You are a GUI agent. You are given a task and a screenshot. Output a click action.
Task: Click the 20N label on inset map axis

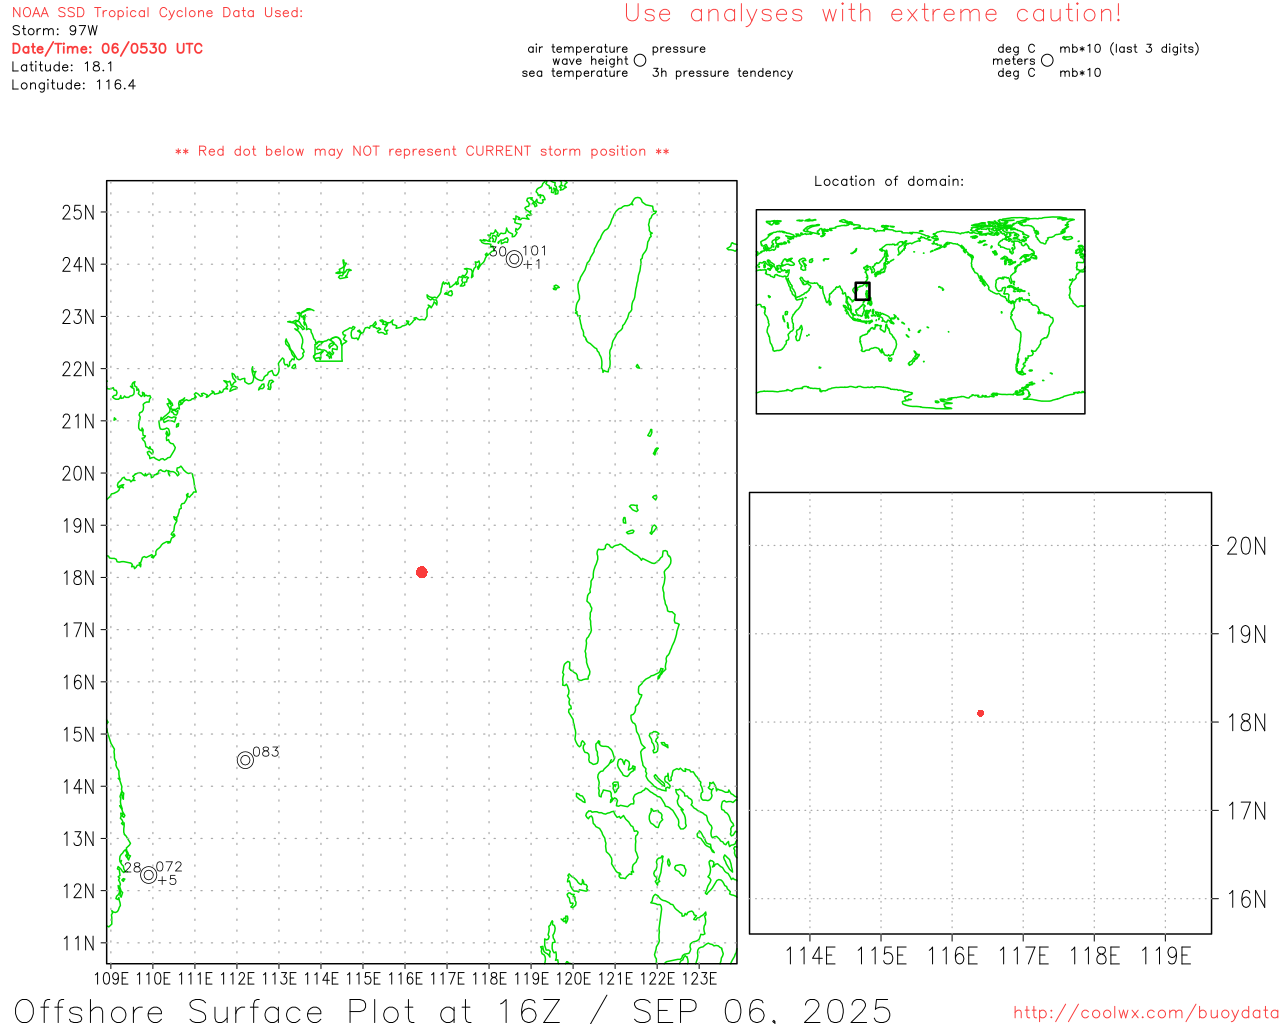pos(1246,546)
